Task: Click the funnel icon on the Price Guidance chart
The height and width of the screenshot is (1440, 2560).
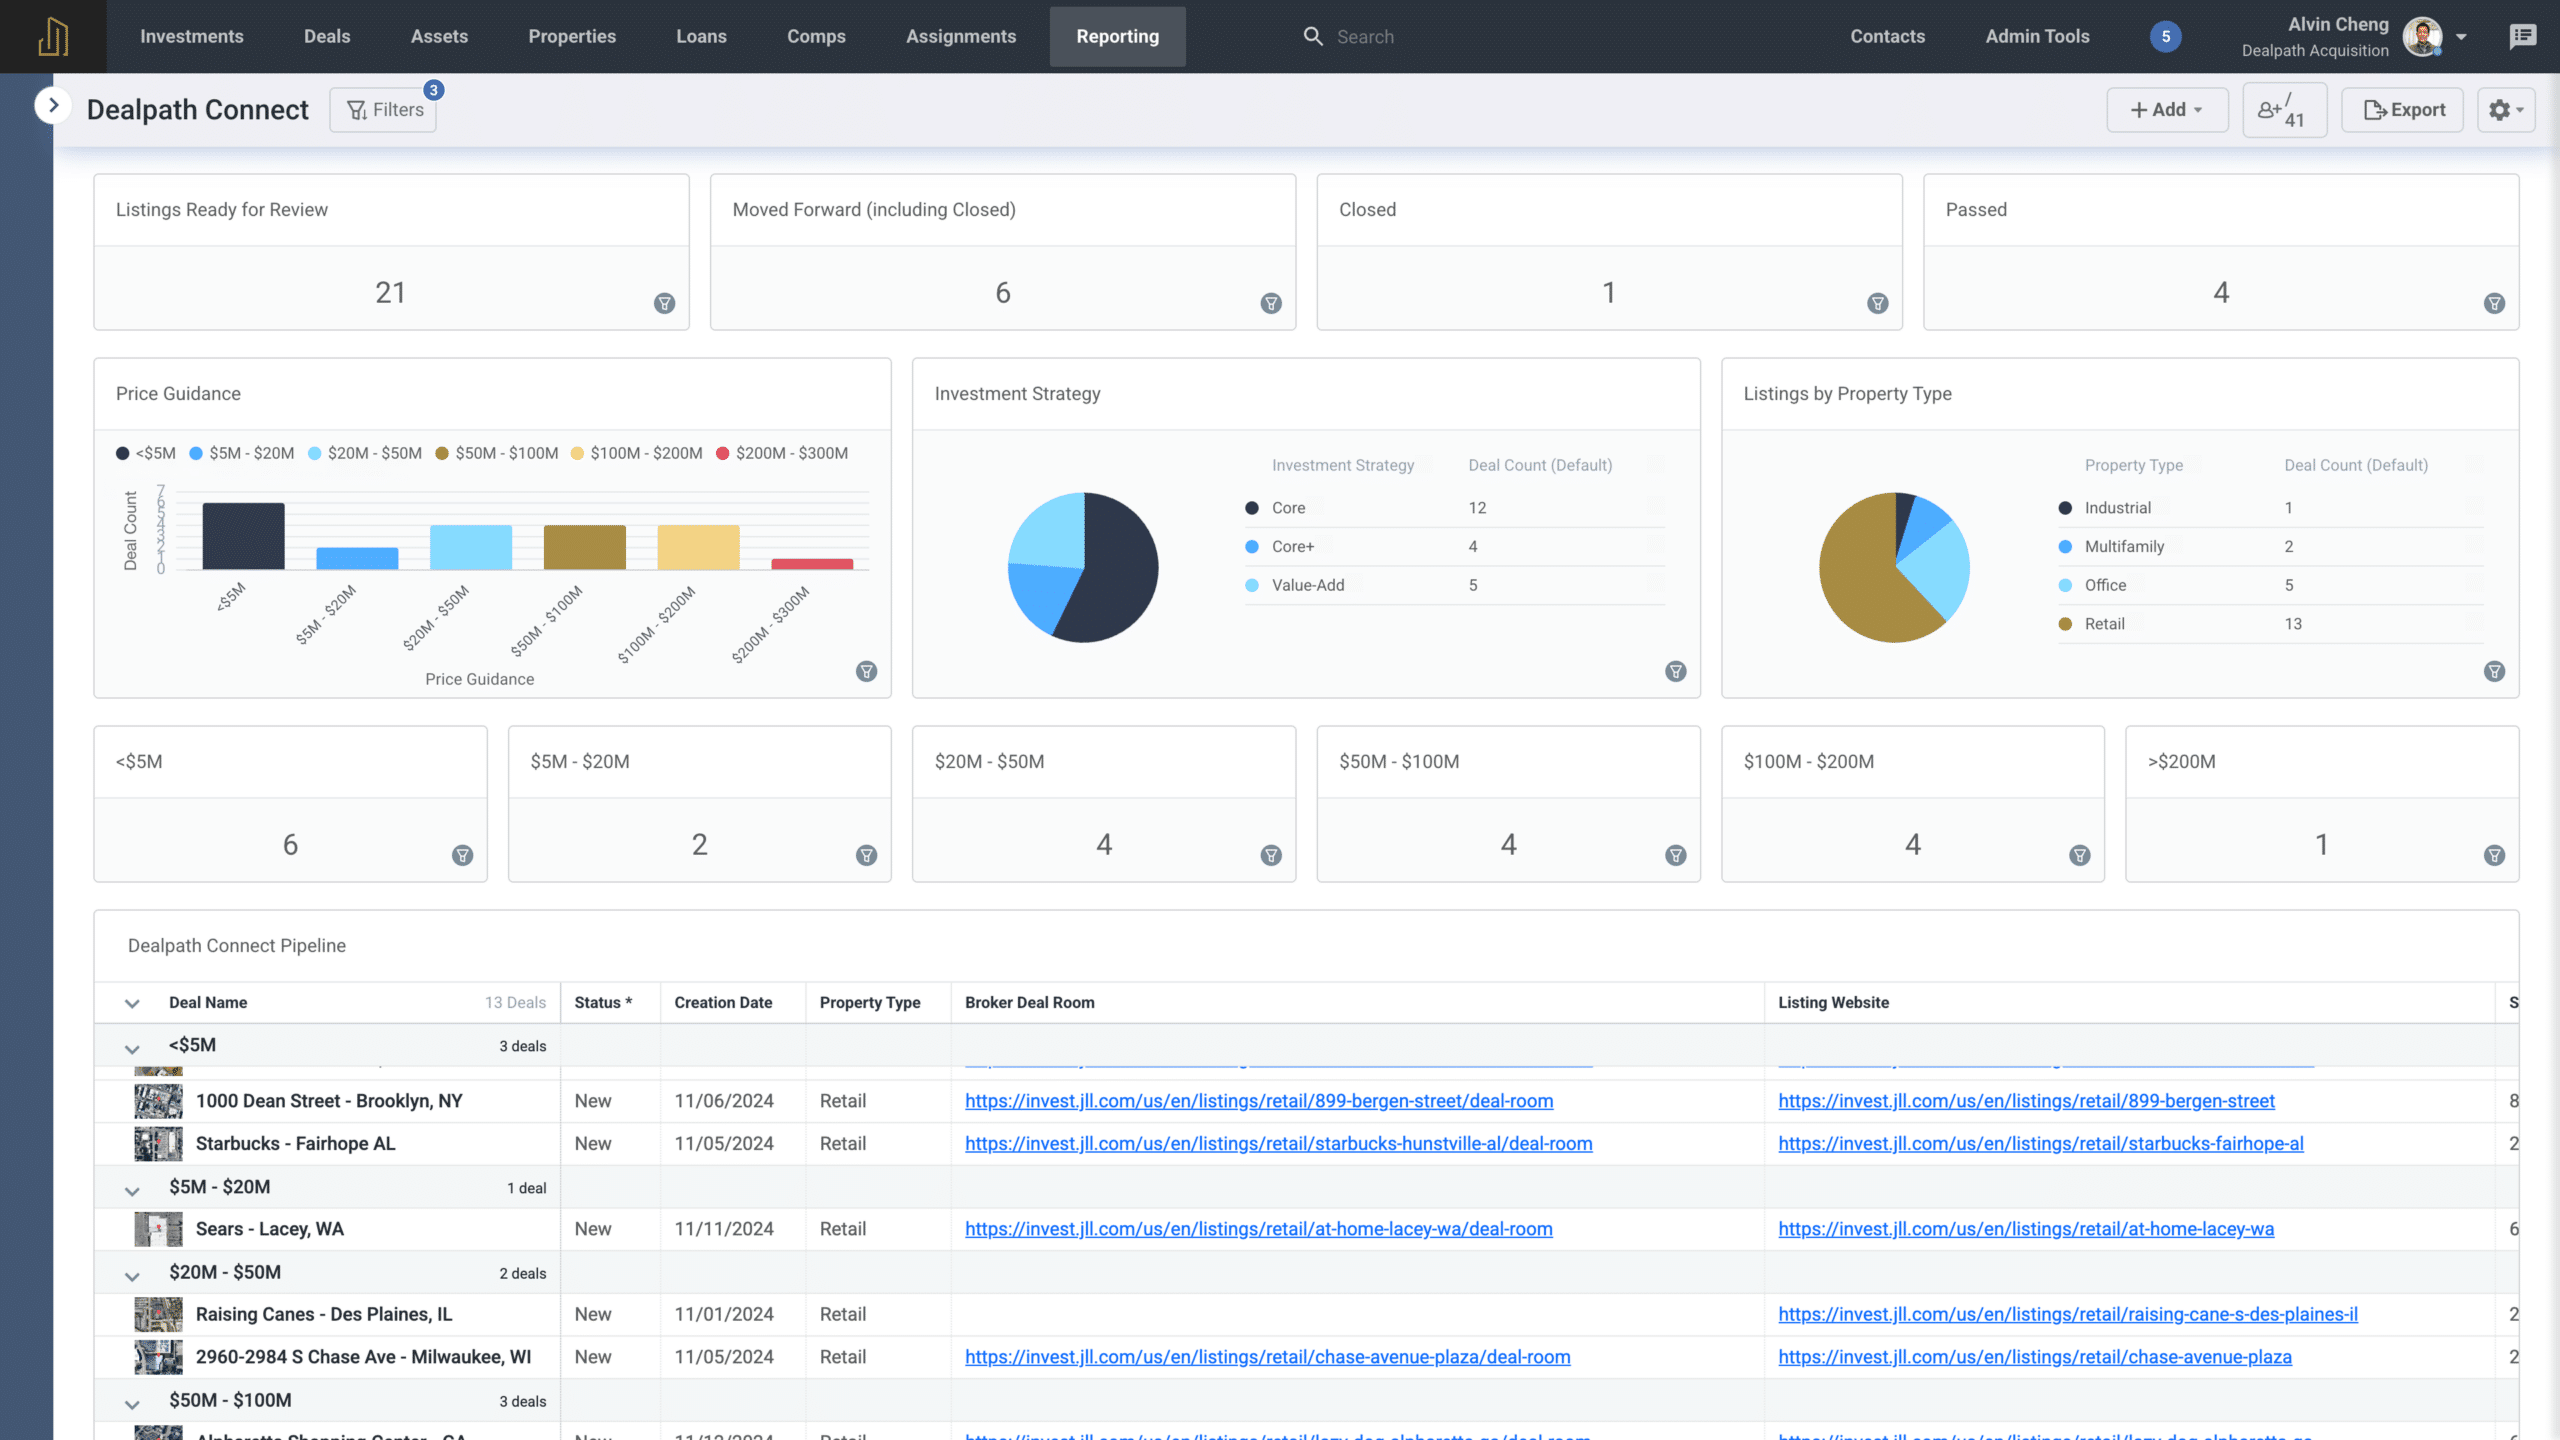Action: 866,672
